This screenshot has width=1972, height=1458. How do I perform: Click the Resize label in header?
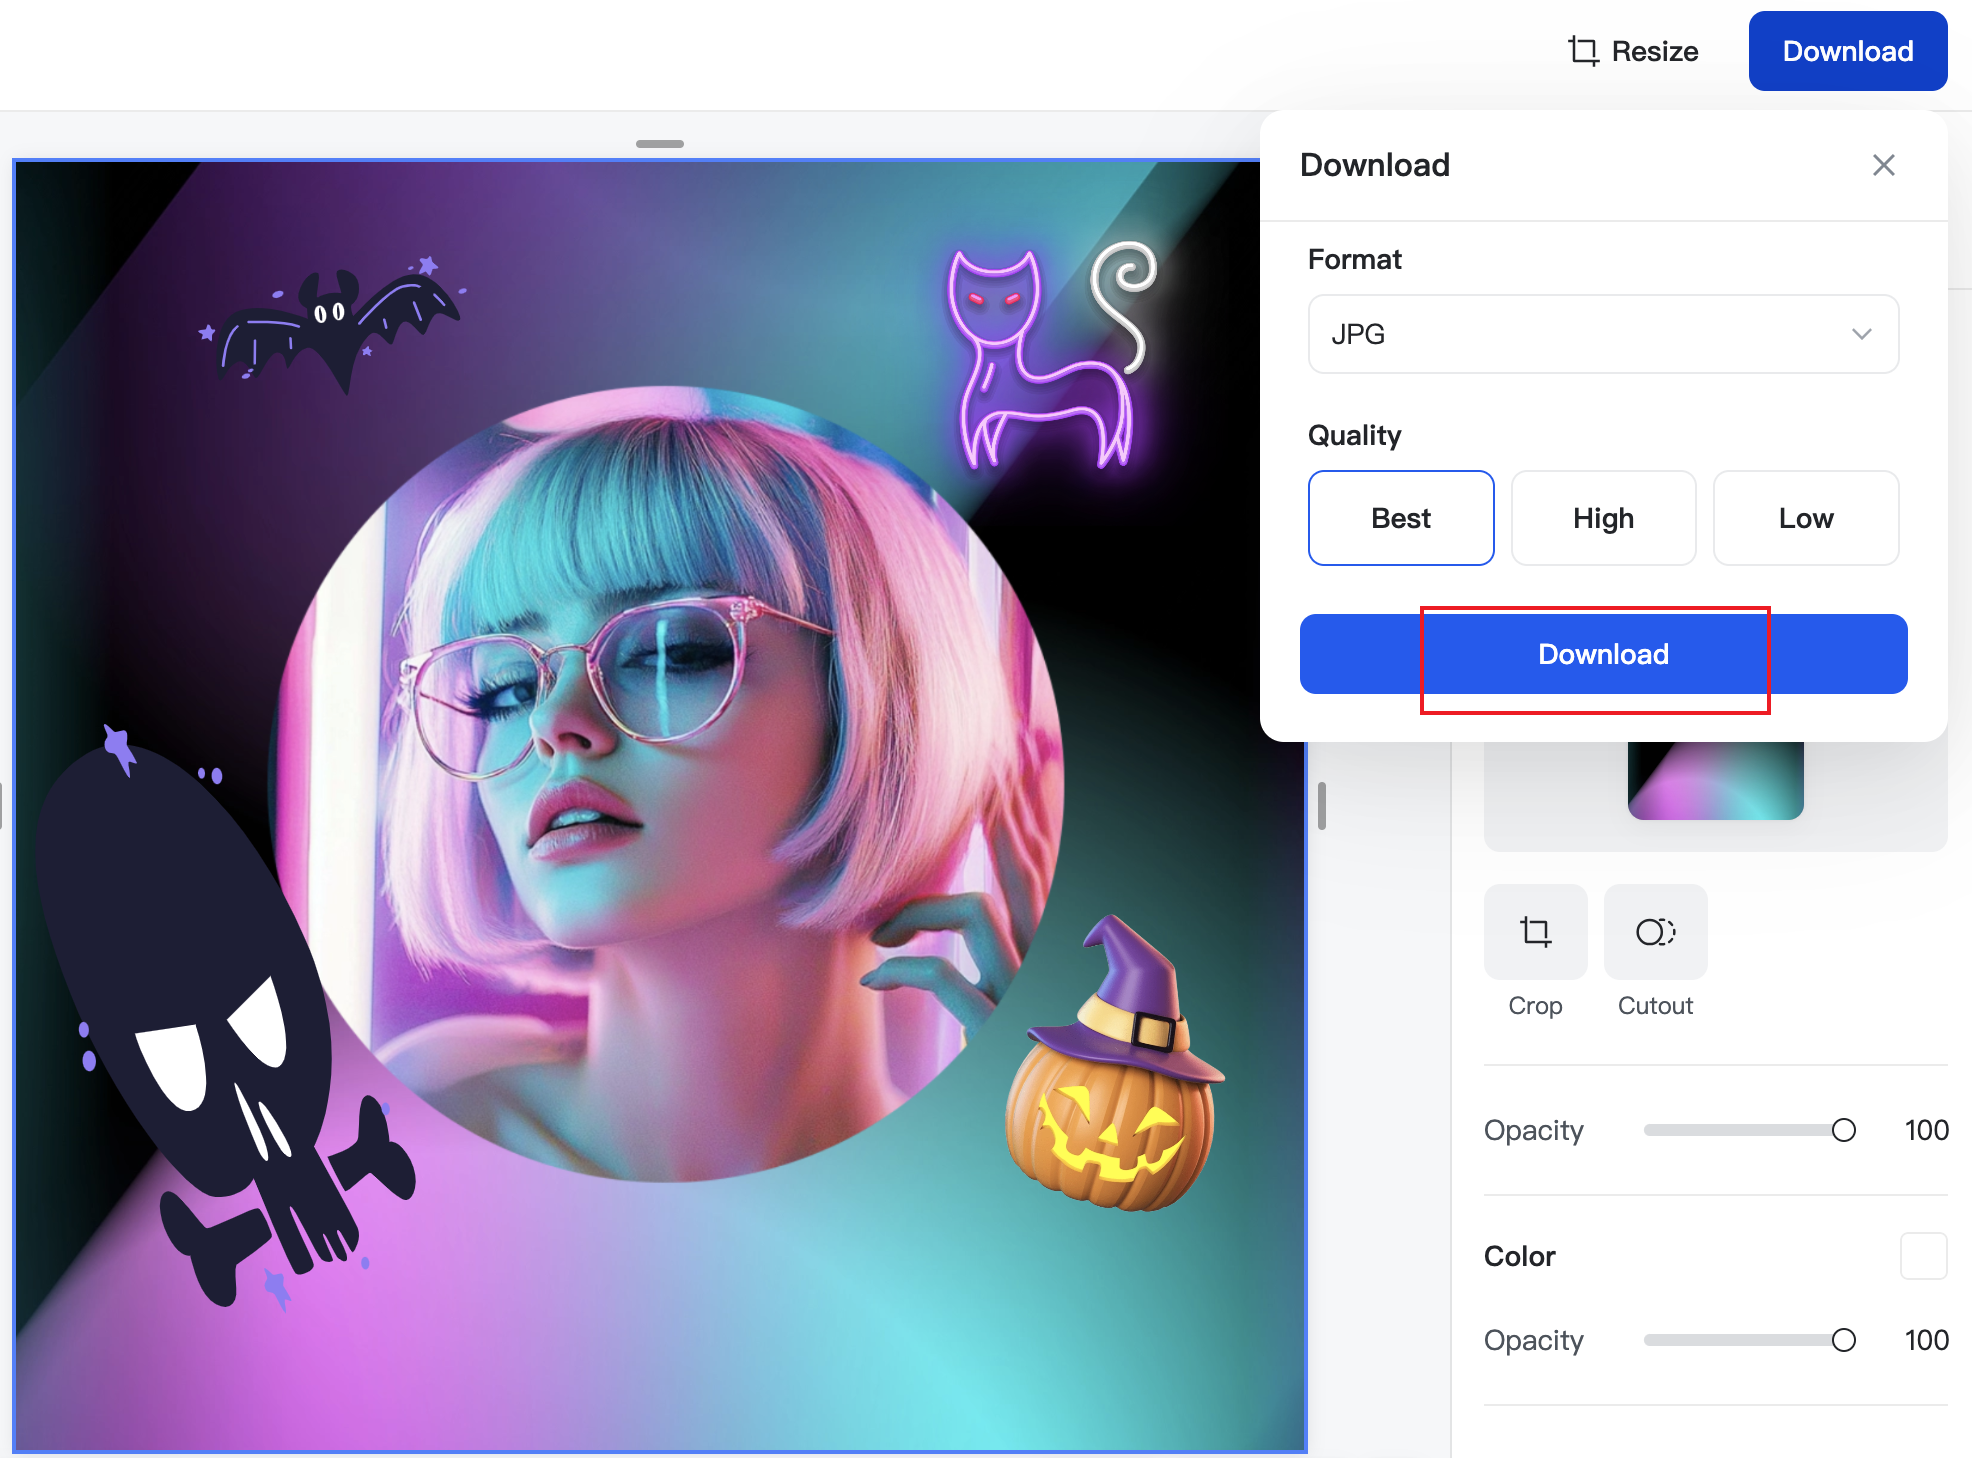tap(1655, 51)
